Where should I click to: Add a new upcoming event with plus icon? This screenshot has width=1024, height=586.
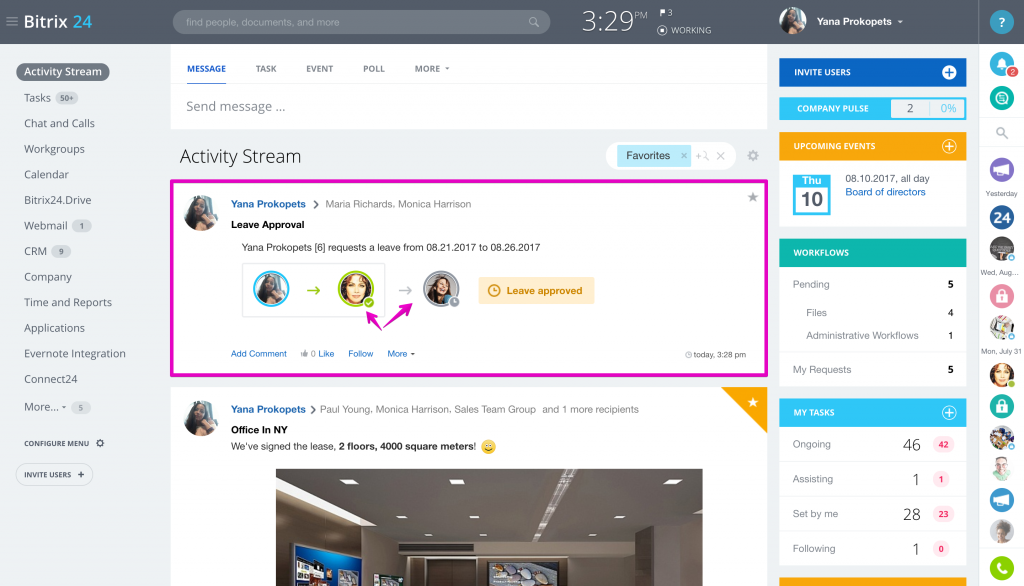tap(949, 146)
